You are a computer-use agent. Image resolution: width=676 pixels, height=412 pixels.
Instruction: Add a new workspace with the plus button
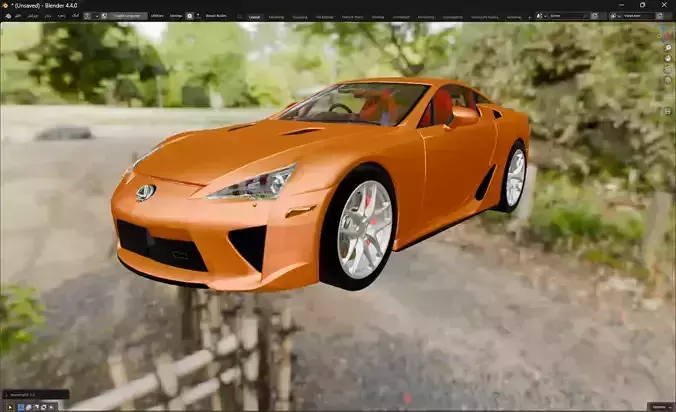(x=529, y=18)
